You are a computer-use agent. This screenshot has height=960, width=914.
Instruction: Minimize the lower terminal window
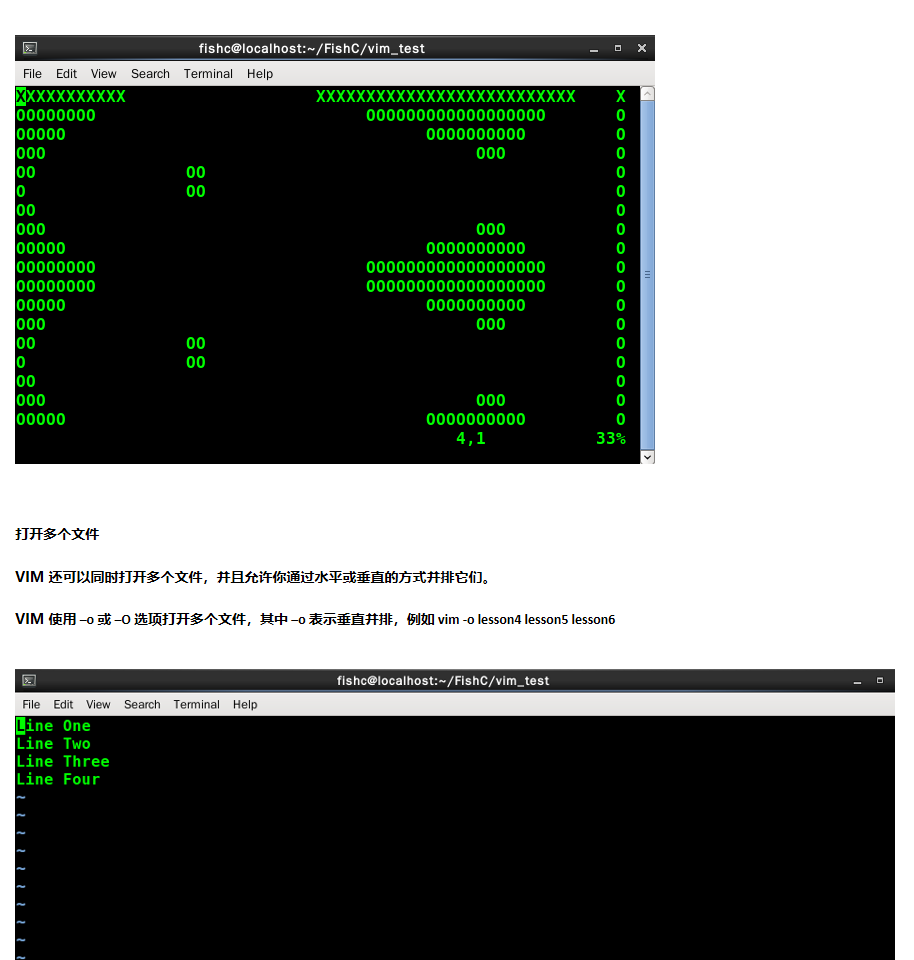point(857,681)
